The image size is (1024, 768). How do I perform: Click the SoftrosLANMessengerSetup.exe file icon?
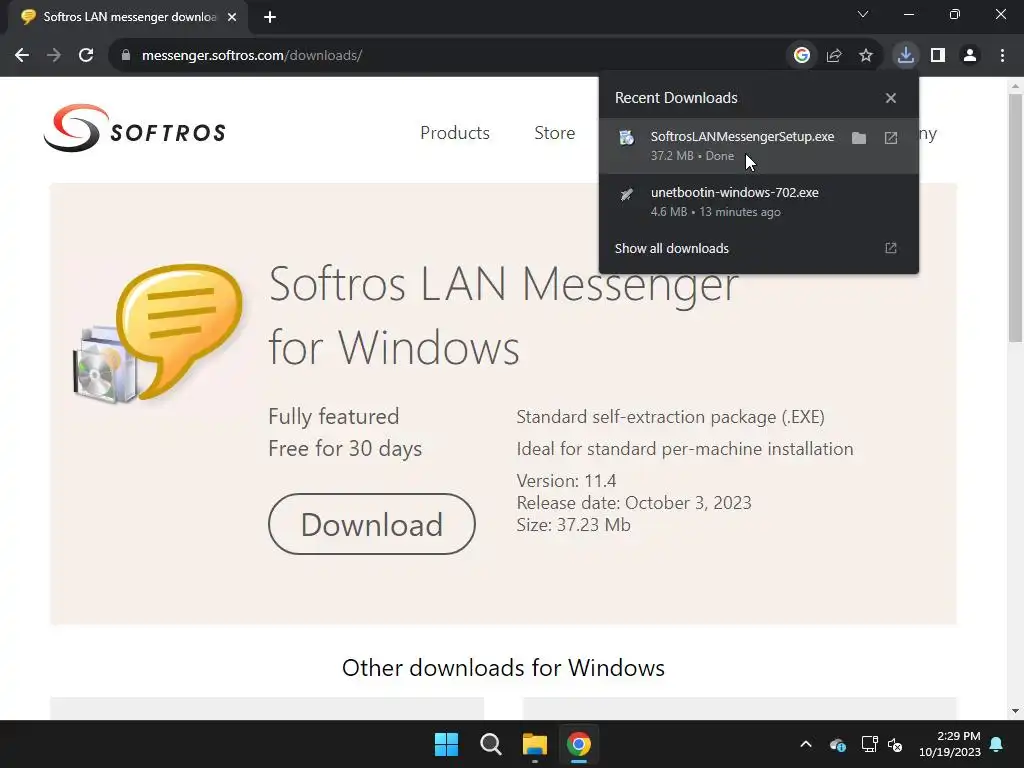pyautogui.click(x=626, y=137)
